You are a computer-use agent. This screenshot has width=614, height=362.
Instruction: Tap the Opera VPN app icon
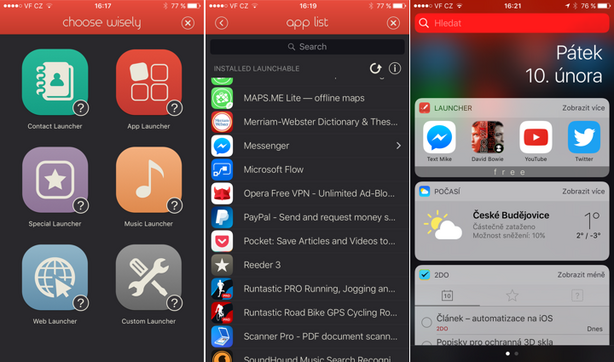[222, 194]
